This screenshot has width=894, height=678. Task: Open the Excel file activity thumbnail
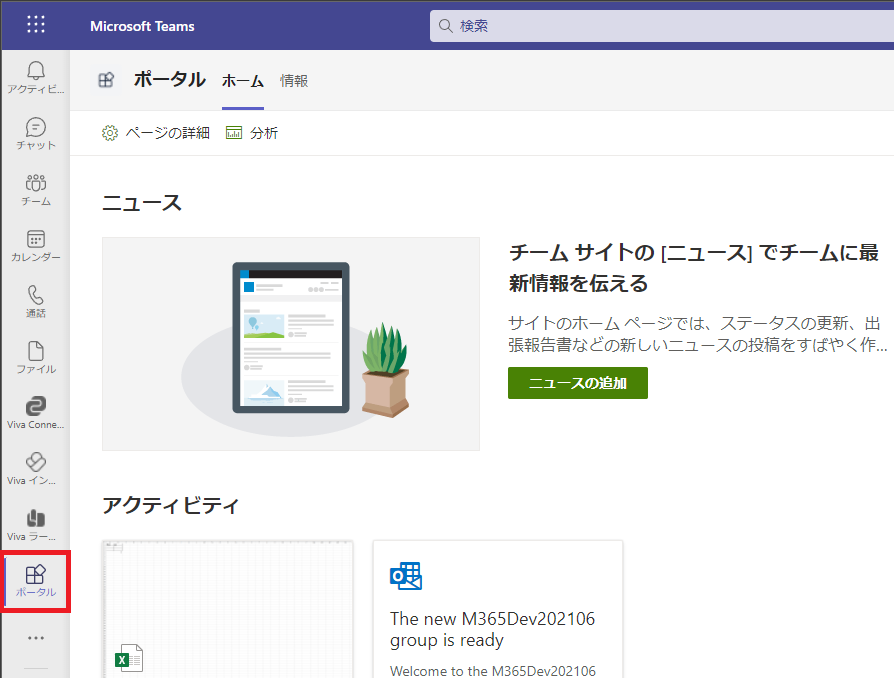pos(227,609)
